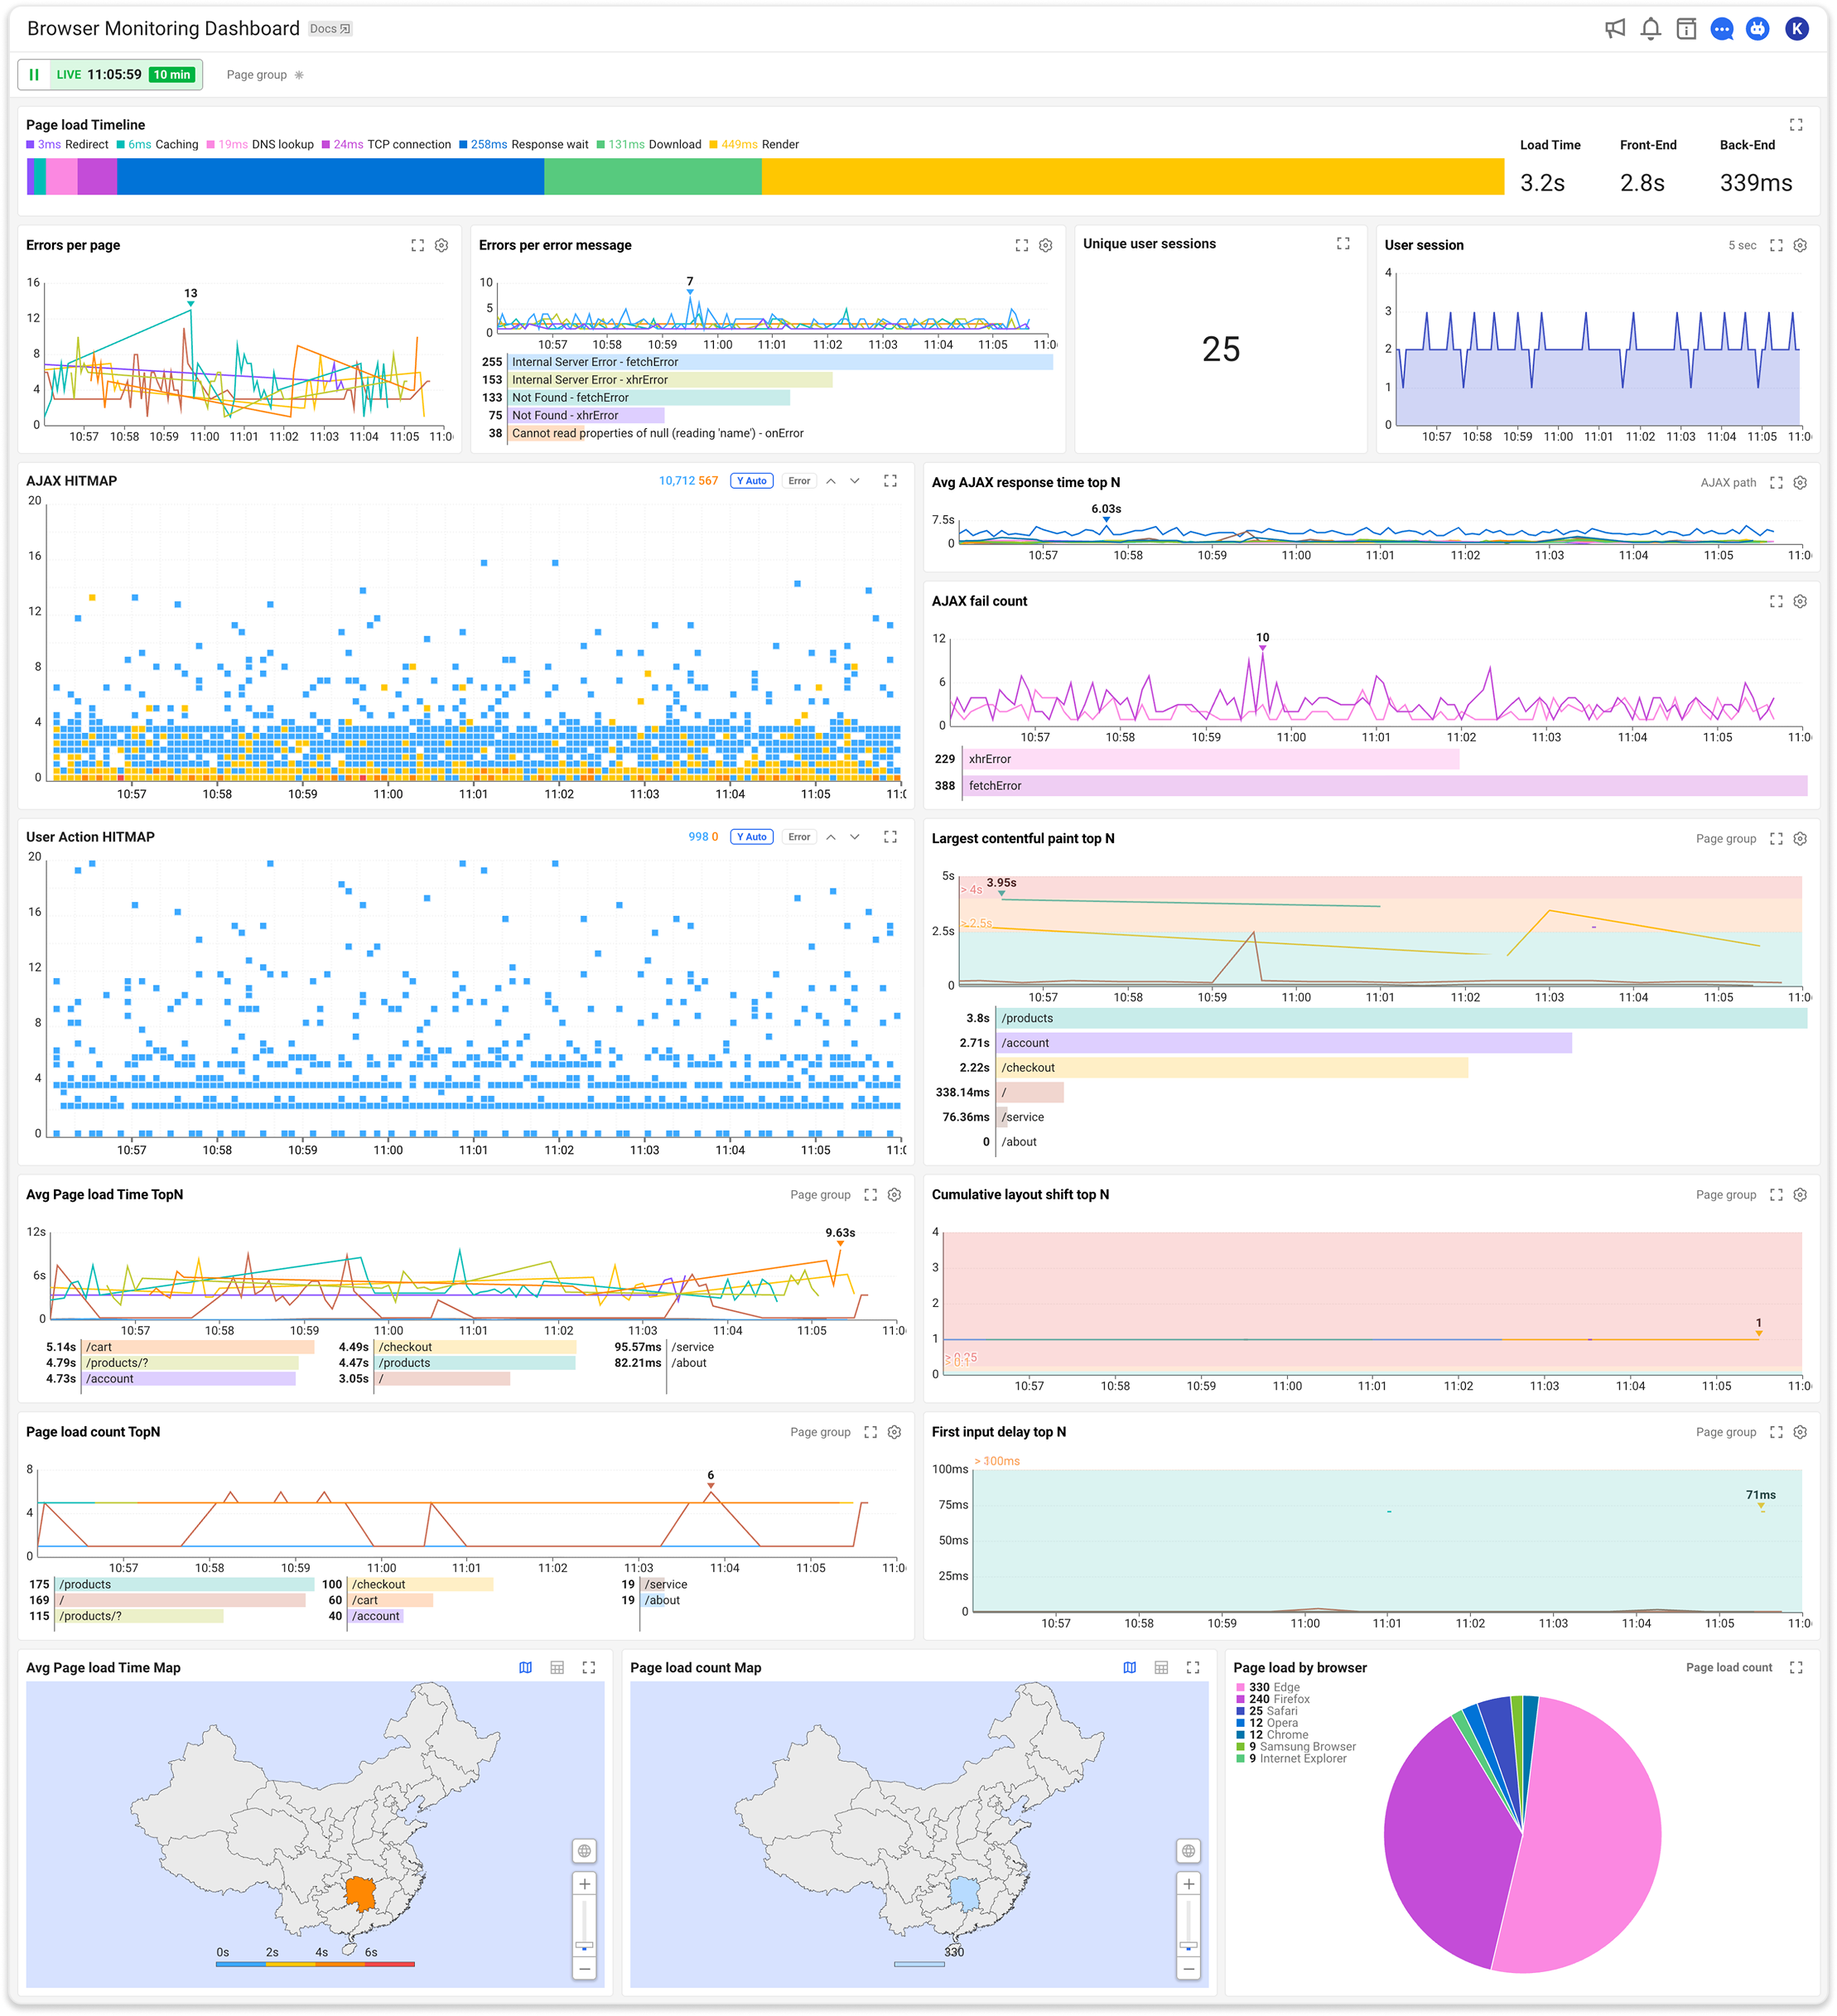
Task: Open the 10 min time range selector
Action: (x=172, y=74)
